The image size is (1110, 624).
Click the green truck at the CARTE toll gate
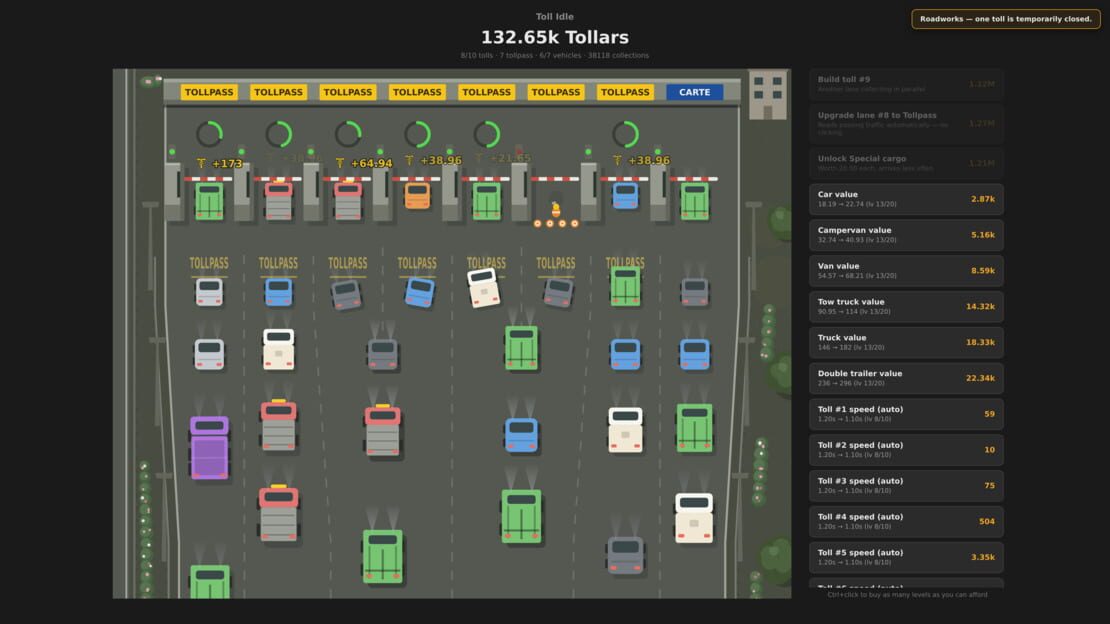click(694, 201)
